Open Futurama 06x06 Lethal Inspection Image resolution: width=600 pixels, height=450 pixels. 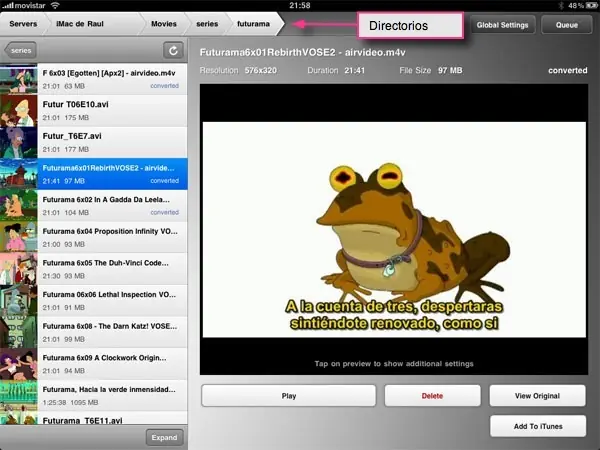tap(94, 301)
